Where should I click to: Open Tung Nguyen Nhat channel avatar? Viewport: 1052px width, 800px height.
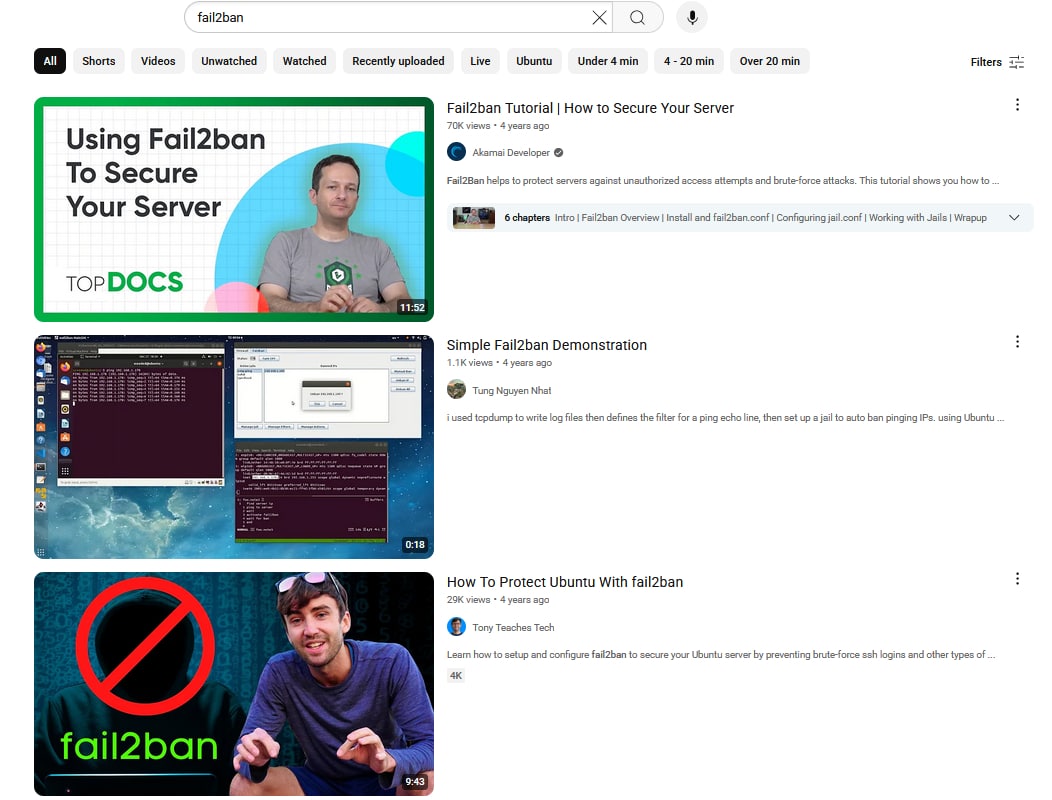point(456,389)
